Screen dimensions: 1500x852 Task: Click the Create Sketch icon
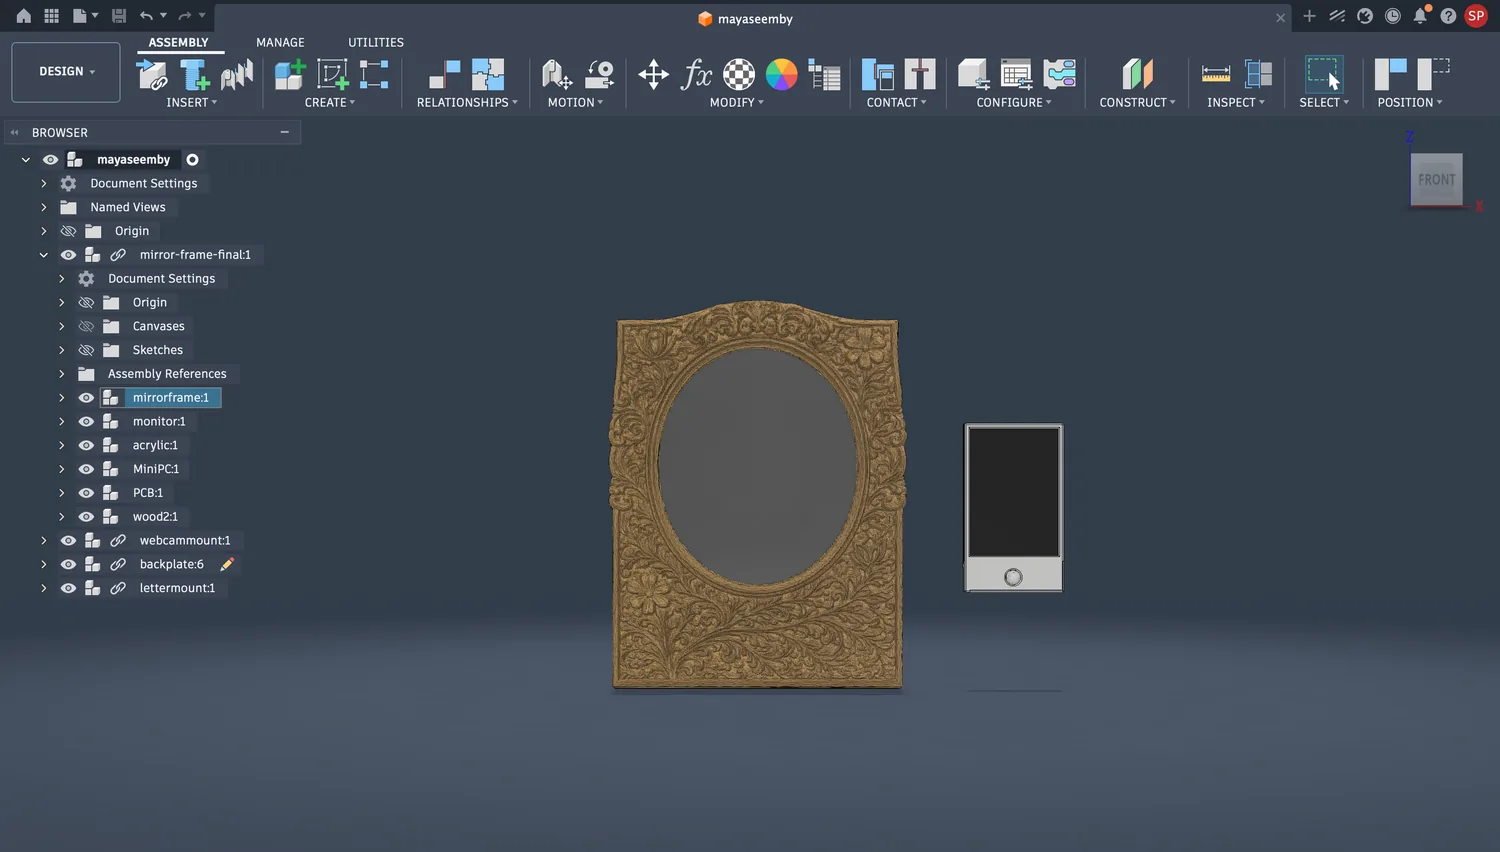tap(333, 75)
